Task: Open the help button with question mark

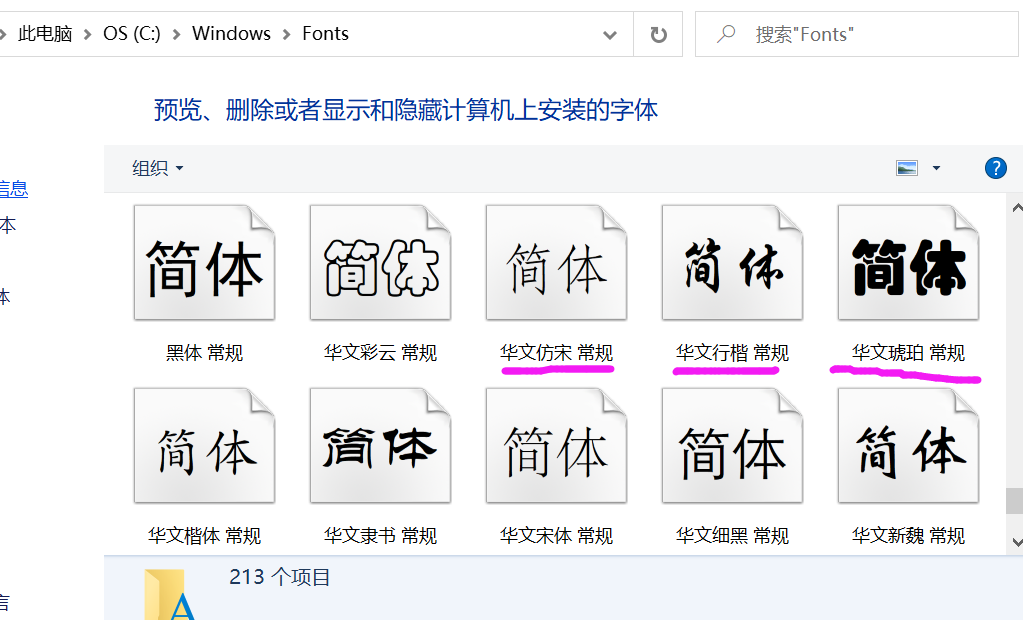Action: (x=996, y=168)
